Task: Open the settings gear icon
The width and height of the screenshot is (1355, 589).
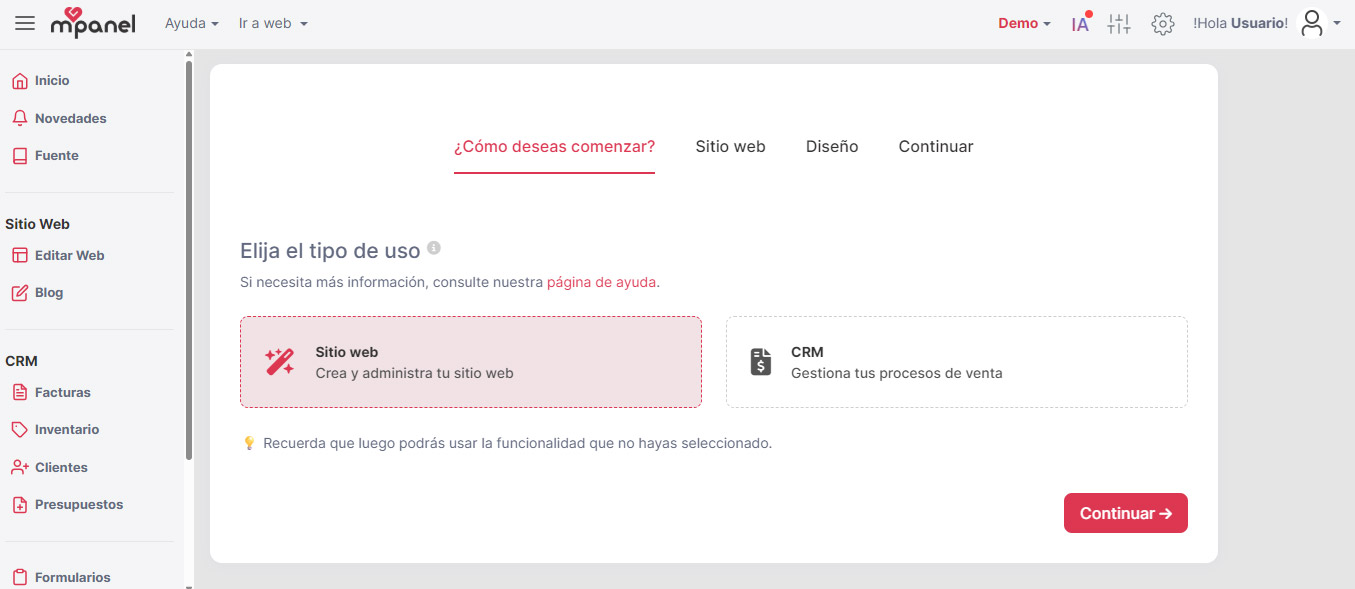Action: coord(1162,24)
